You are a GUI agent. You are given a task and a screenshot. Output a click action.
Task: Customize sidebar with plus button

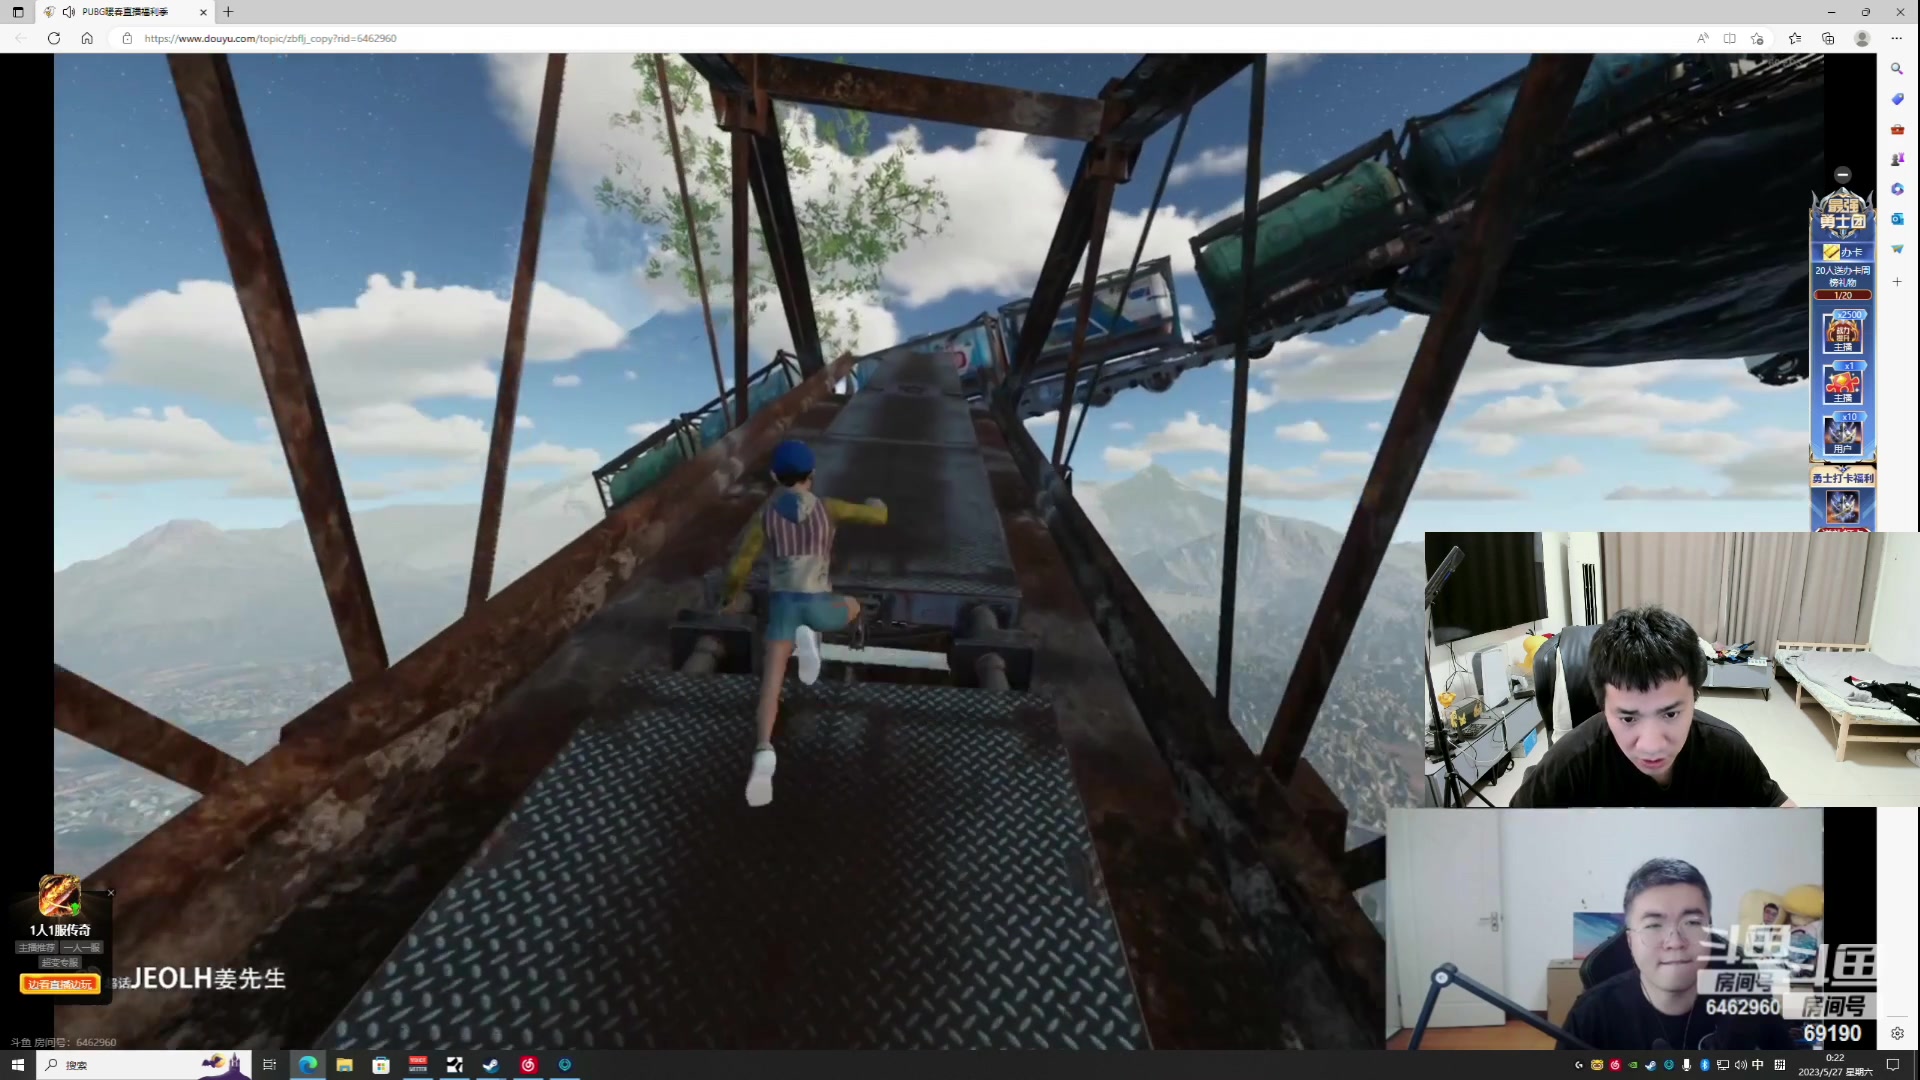1897,282
